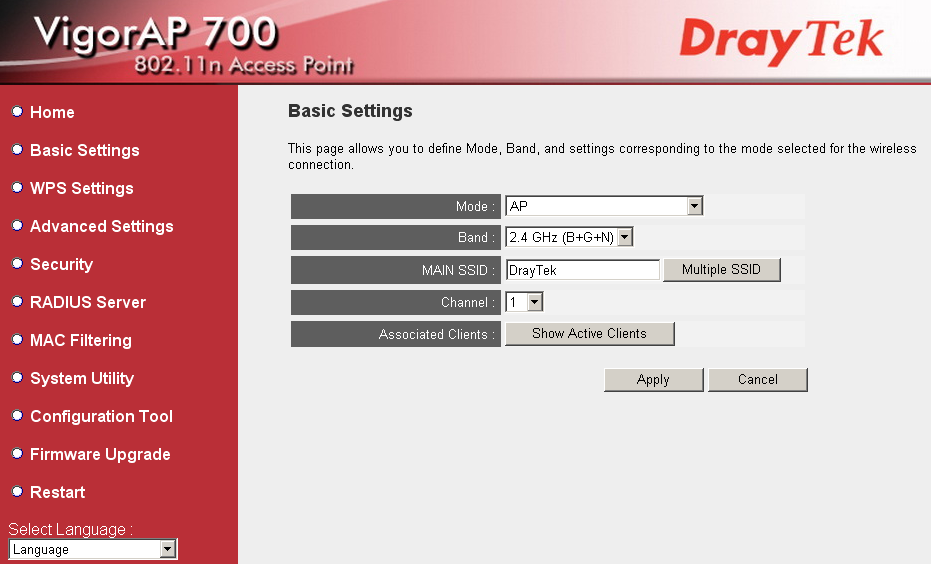Open Advanced Settings page
This screenshot has width=931, height=564.
pyautogui.click(x=102, y=226)
